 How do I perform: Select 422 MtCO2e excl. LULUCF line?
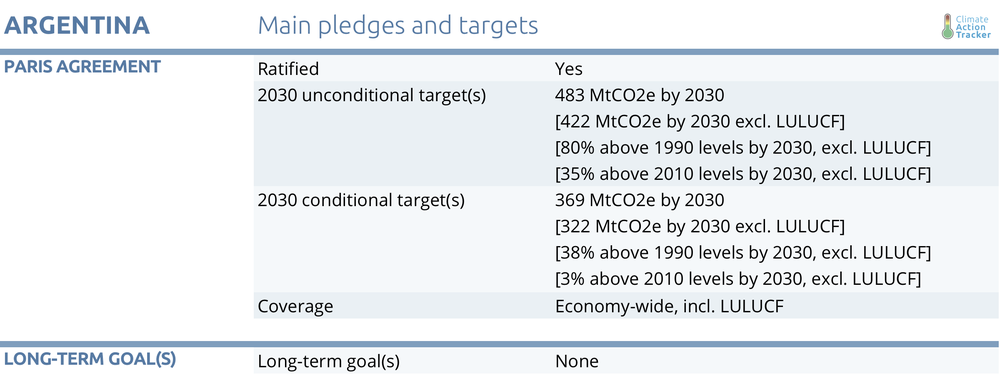[x=700, y=121]
